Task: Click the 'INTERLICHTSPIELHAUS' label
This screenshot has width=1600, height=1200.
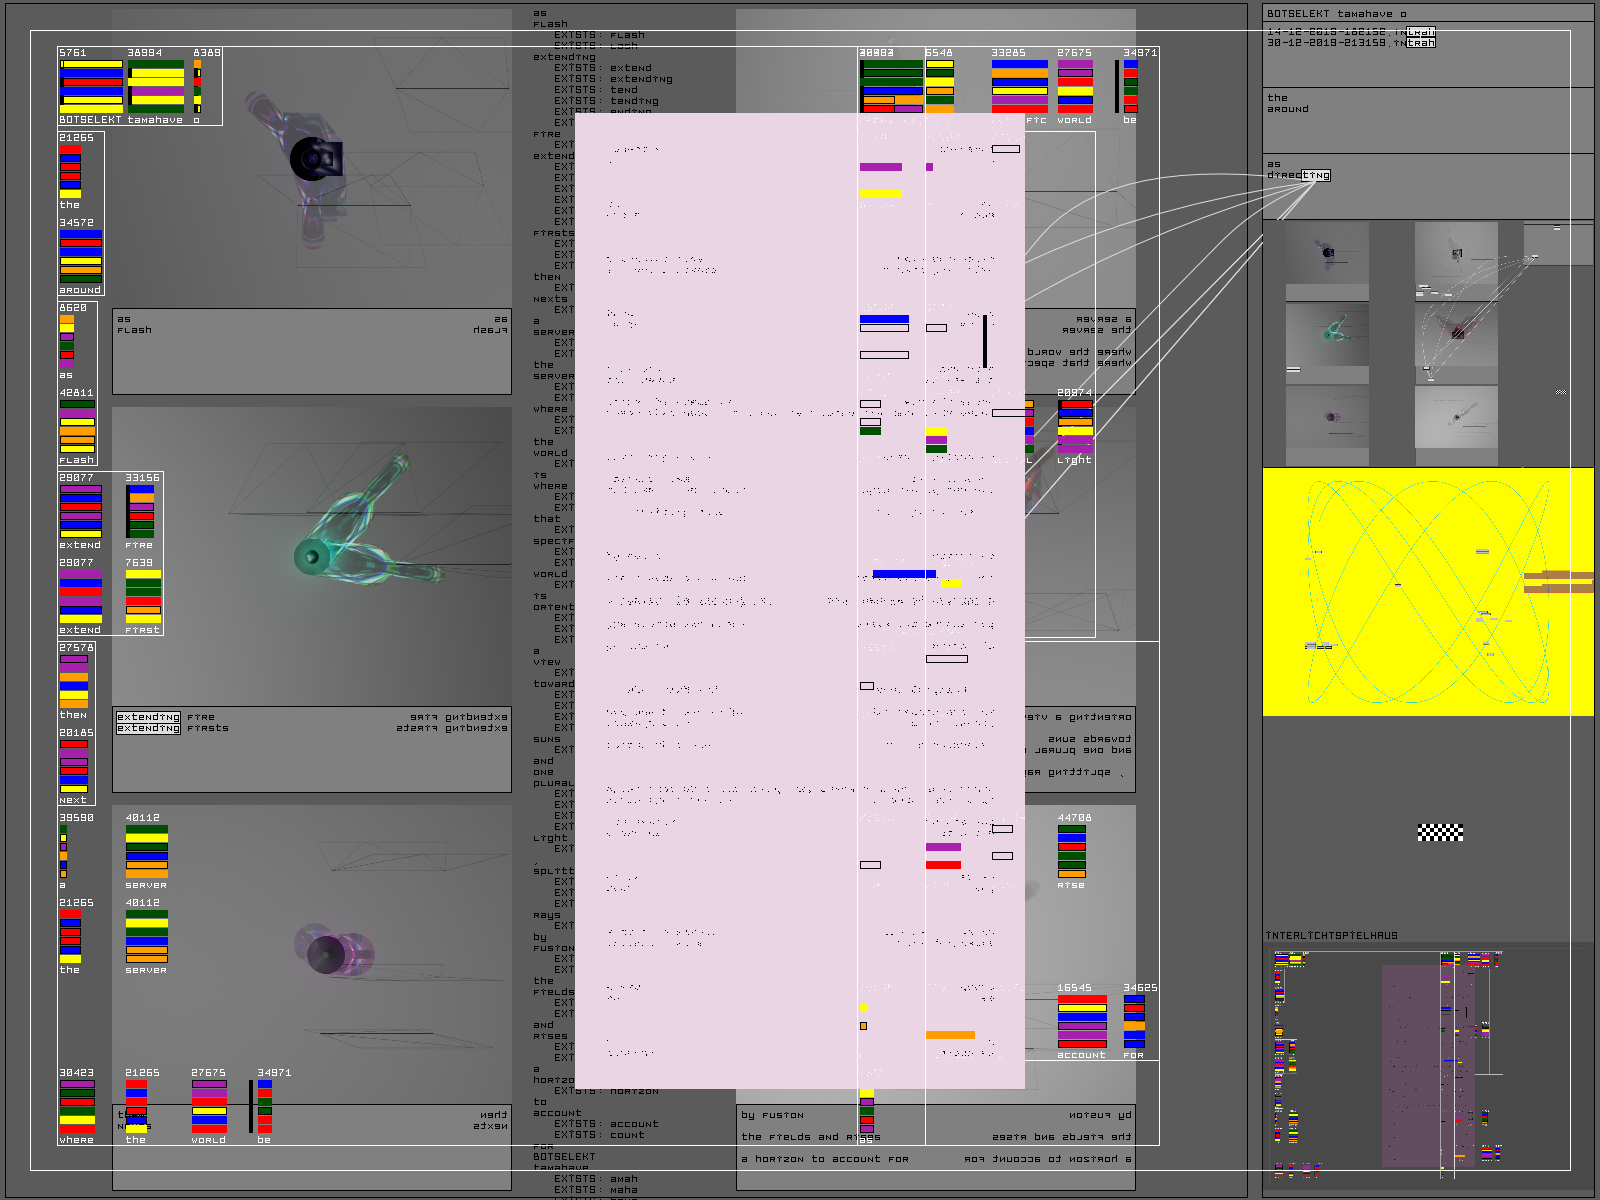Action: [x=1331, y=936]
